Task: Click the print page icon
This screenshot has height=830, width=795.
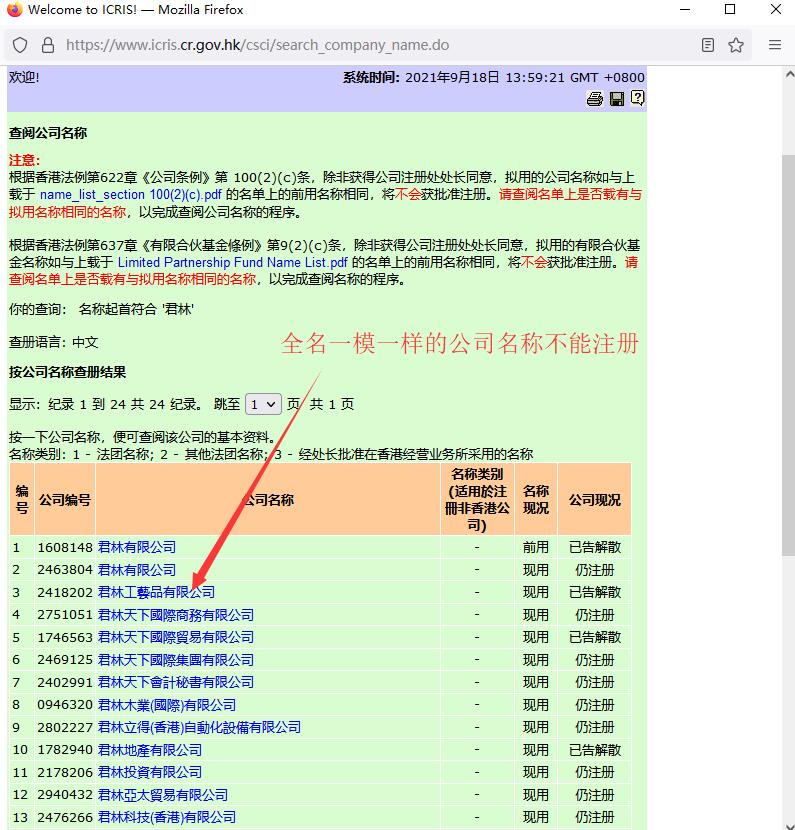Action: (594, 98)
